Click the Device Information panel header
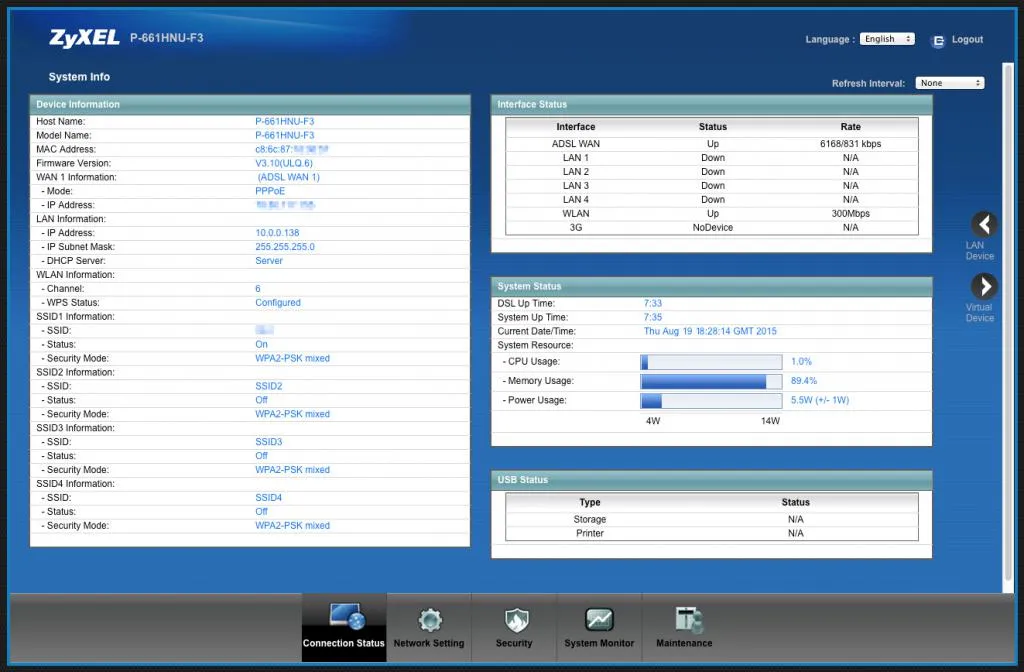This screenshot has height=672, width=1024. 250,104
